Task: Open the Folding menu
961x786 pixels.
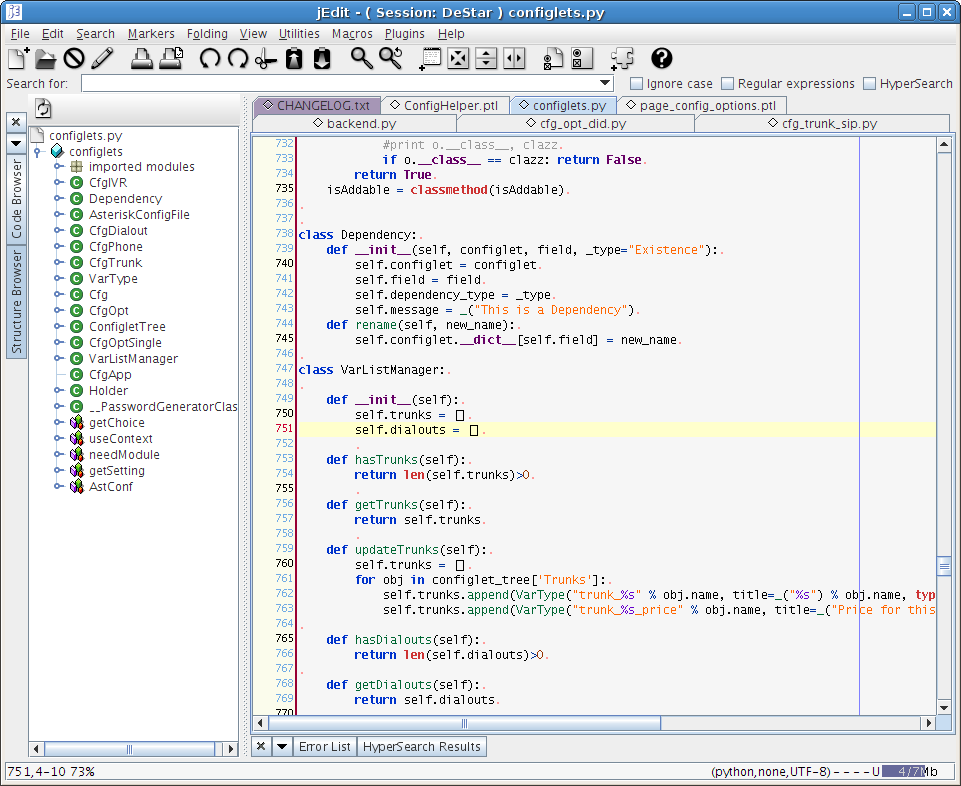Action: [207, 34]
